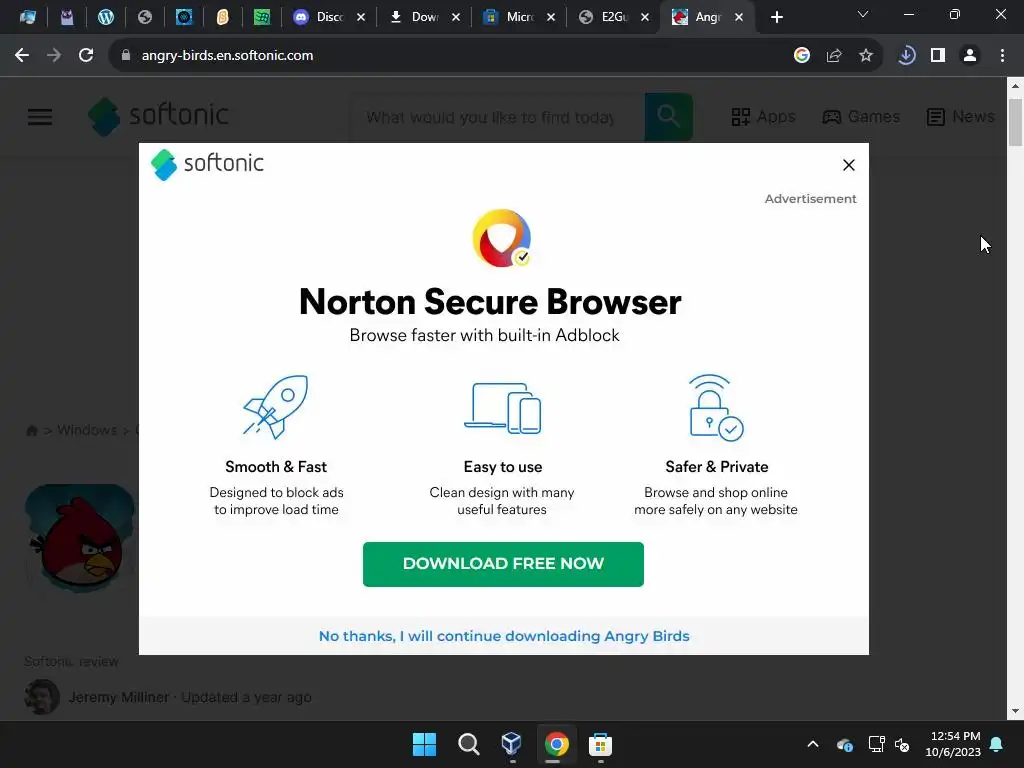The image size is (1024, 768).
Task: Click the browser forward arrow
Action: click(x=54, y=56)
